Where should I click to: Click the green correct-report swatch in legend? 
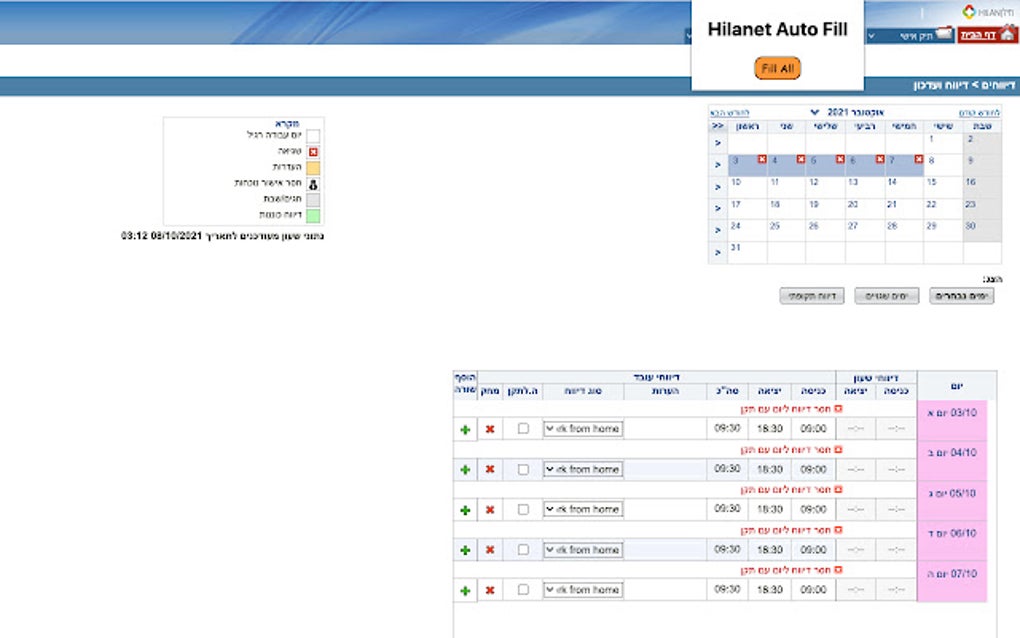point(313,215)
